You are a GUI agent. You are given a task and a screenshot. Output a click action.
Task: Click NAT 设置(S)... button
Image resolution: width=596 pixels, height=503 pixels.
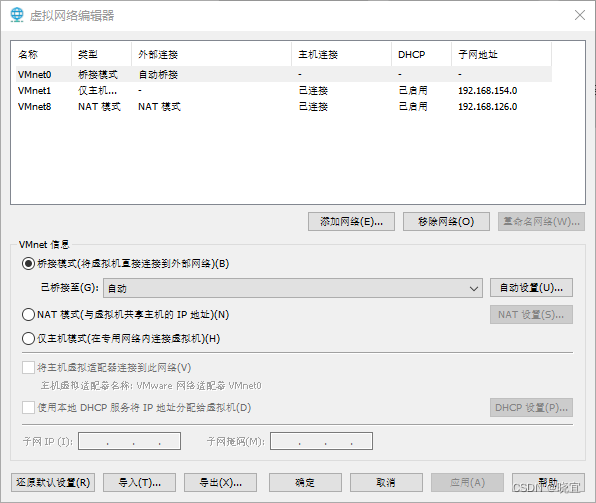click(x=531, y=315)
